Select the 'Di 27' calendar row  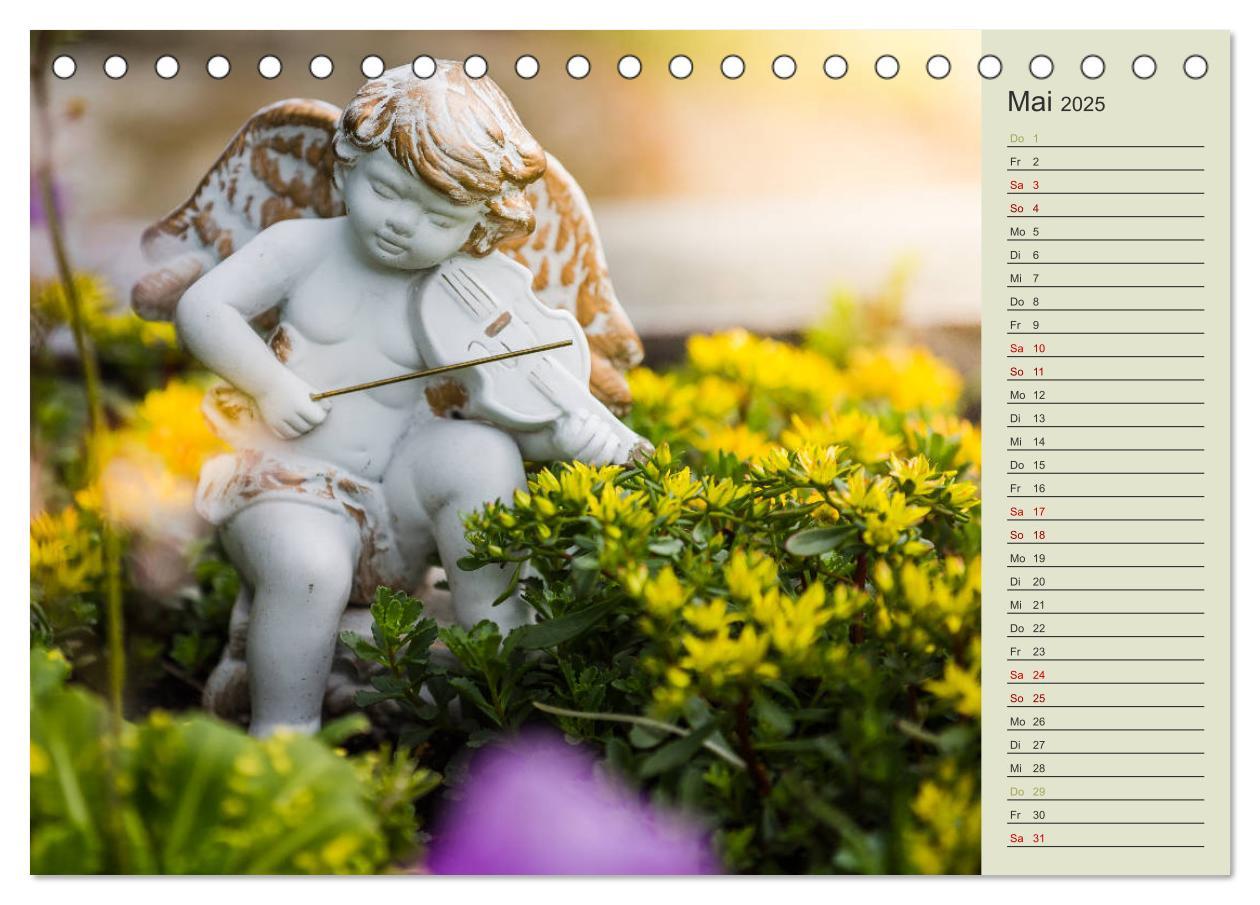1105,745
